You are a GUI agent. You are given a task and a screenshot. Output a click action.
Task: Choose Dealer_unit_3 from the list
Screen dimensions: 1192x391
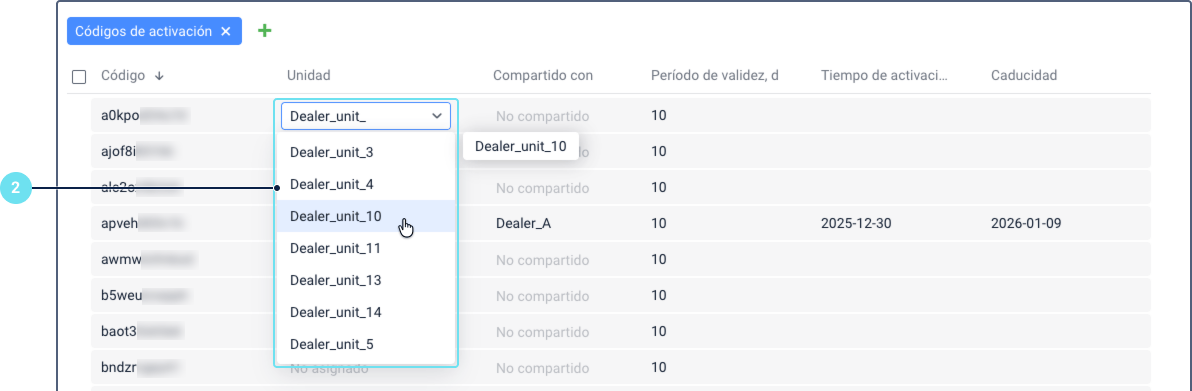[x=366, y=152]
